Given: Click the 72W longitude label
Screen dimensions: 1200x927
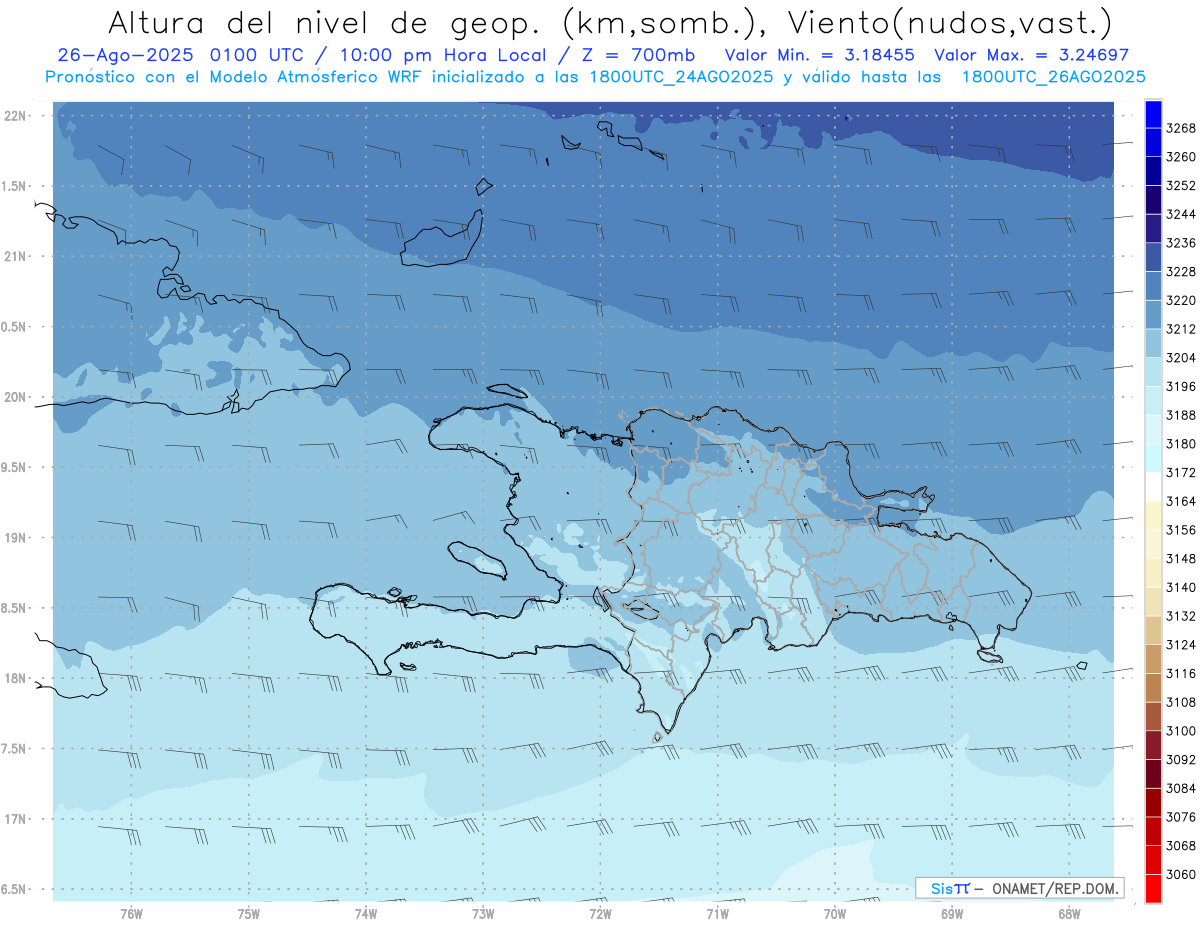Looking at the screenshot, I should tap(600, 913).
